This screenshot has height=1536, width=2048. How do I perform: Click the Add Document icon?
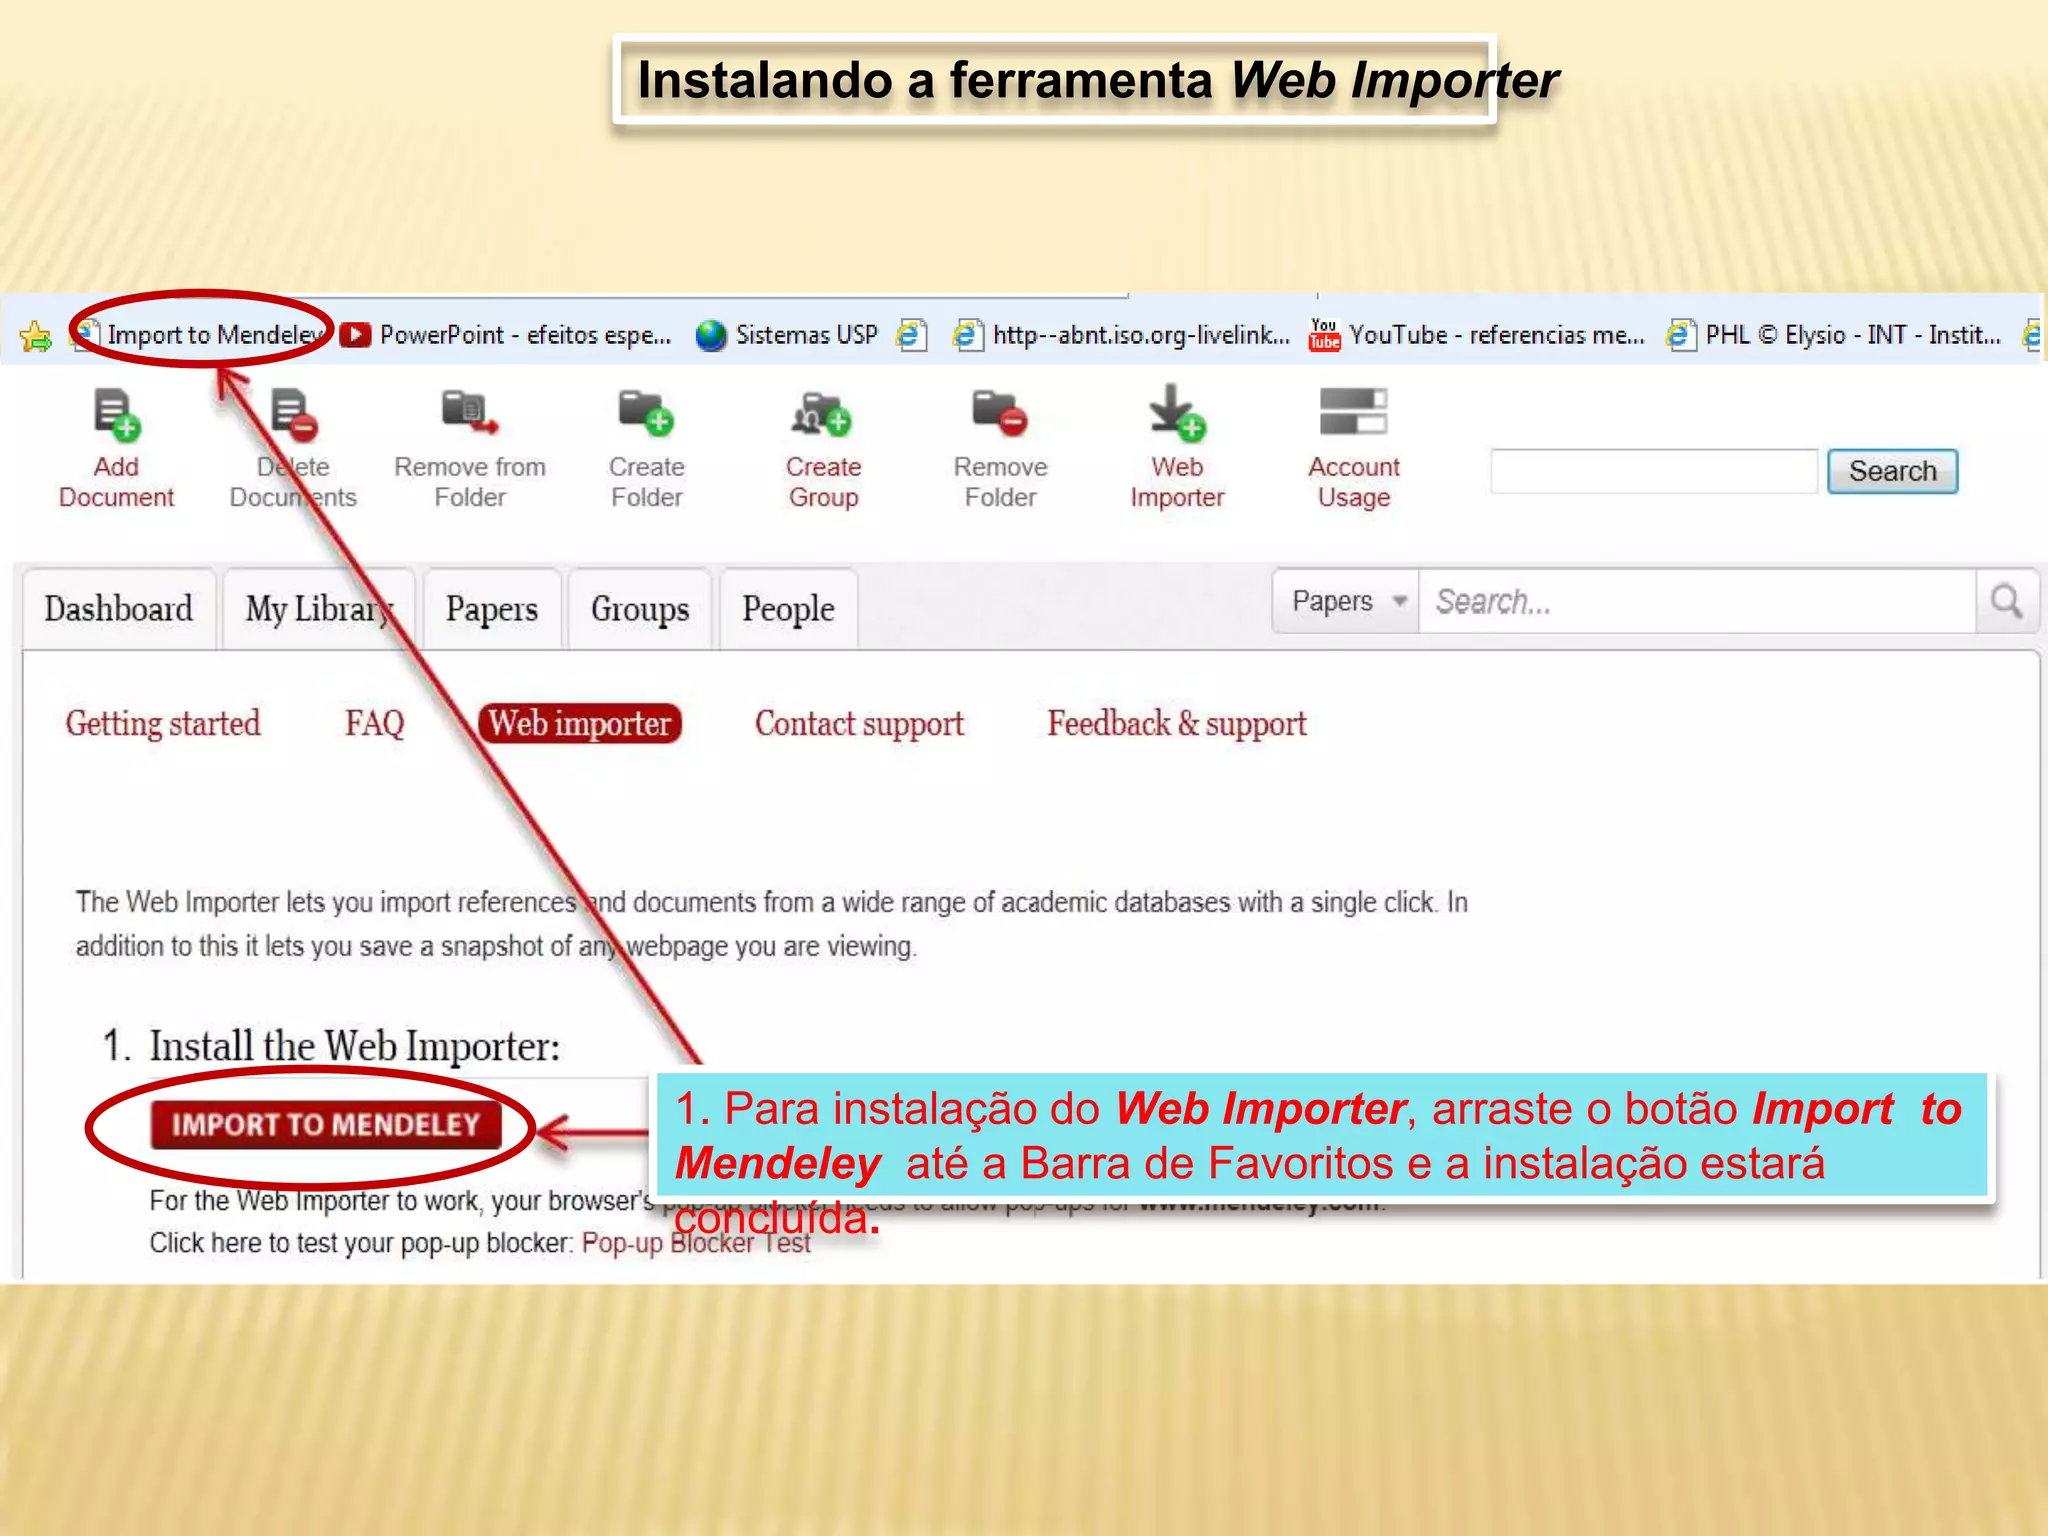[117, 415]
